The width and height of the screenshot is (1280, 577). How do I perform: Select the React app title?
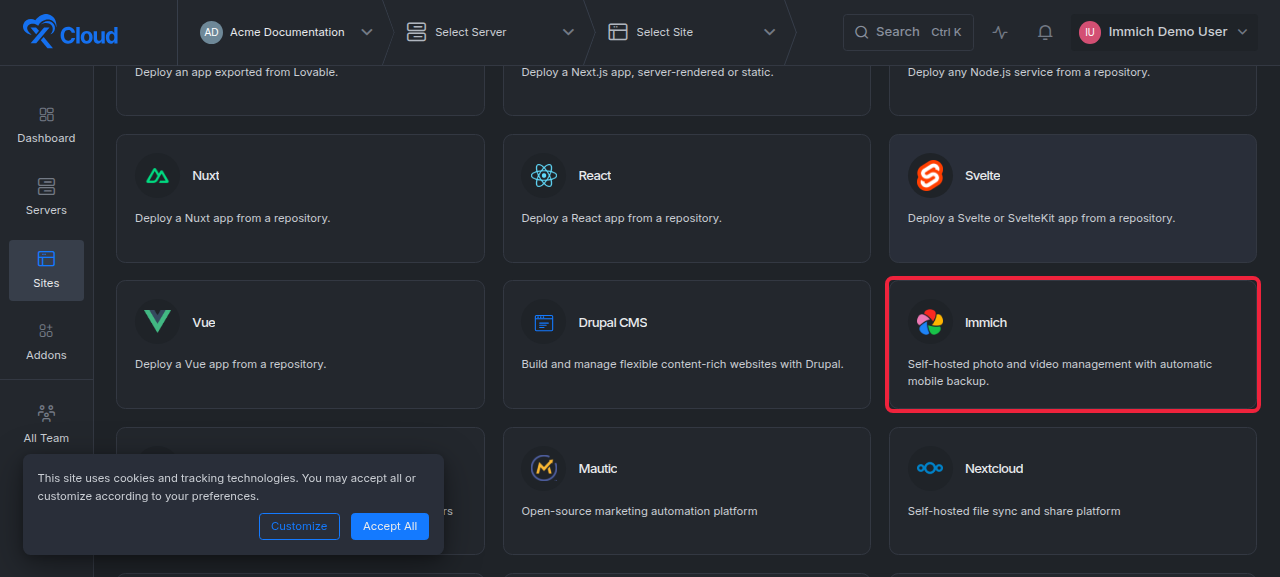coord(595,176)
